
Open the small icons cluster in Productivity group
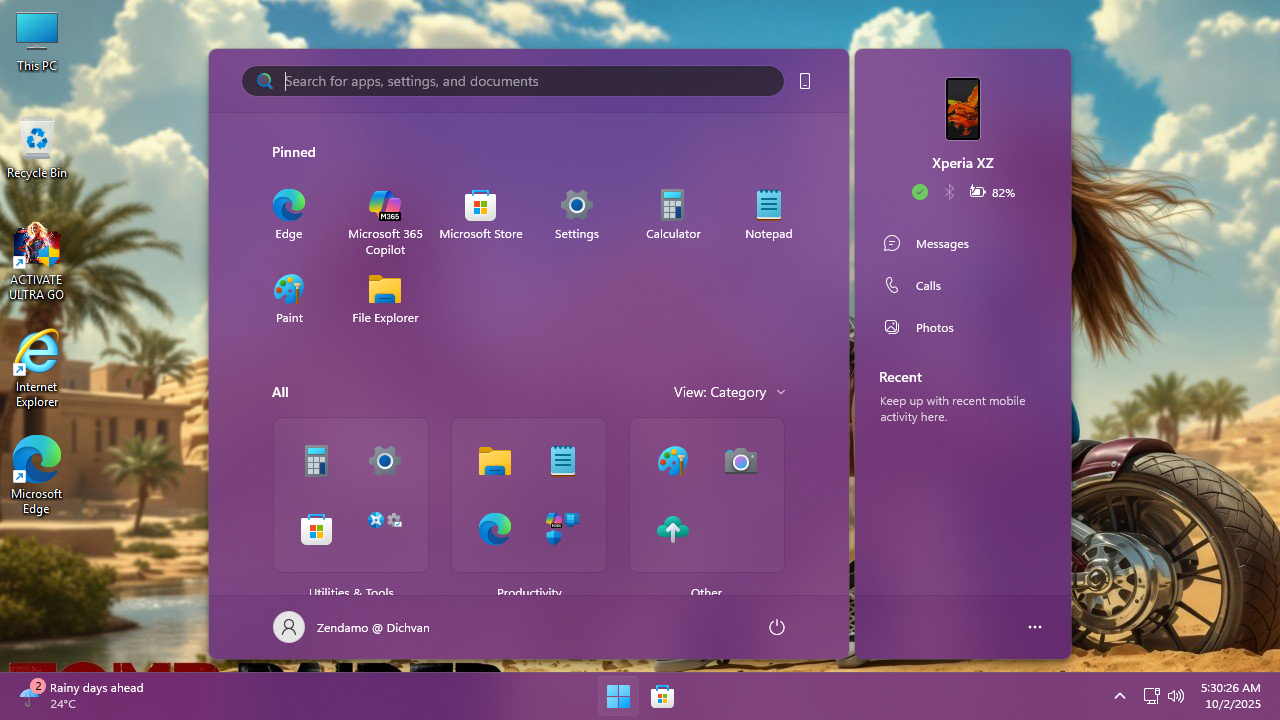click(563, 528)
